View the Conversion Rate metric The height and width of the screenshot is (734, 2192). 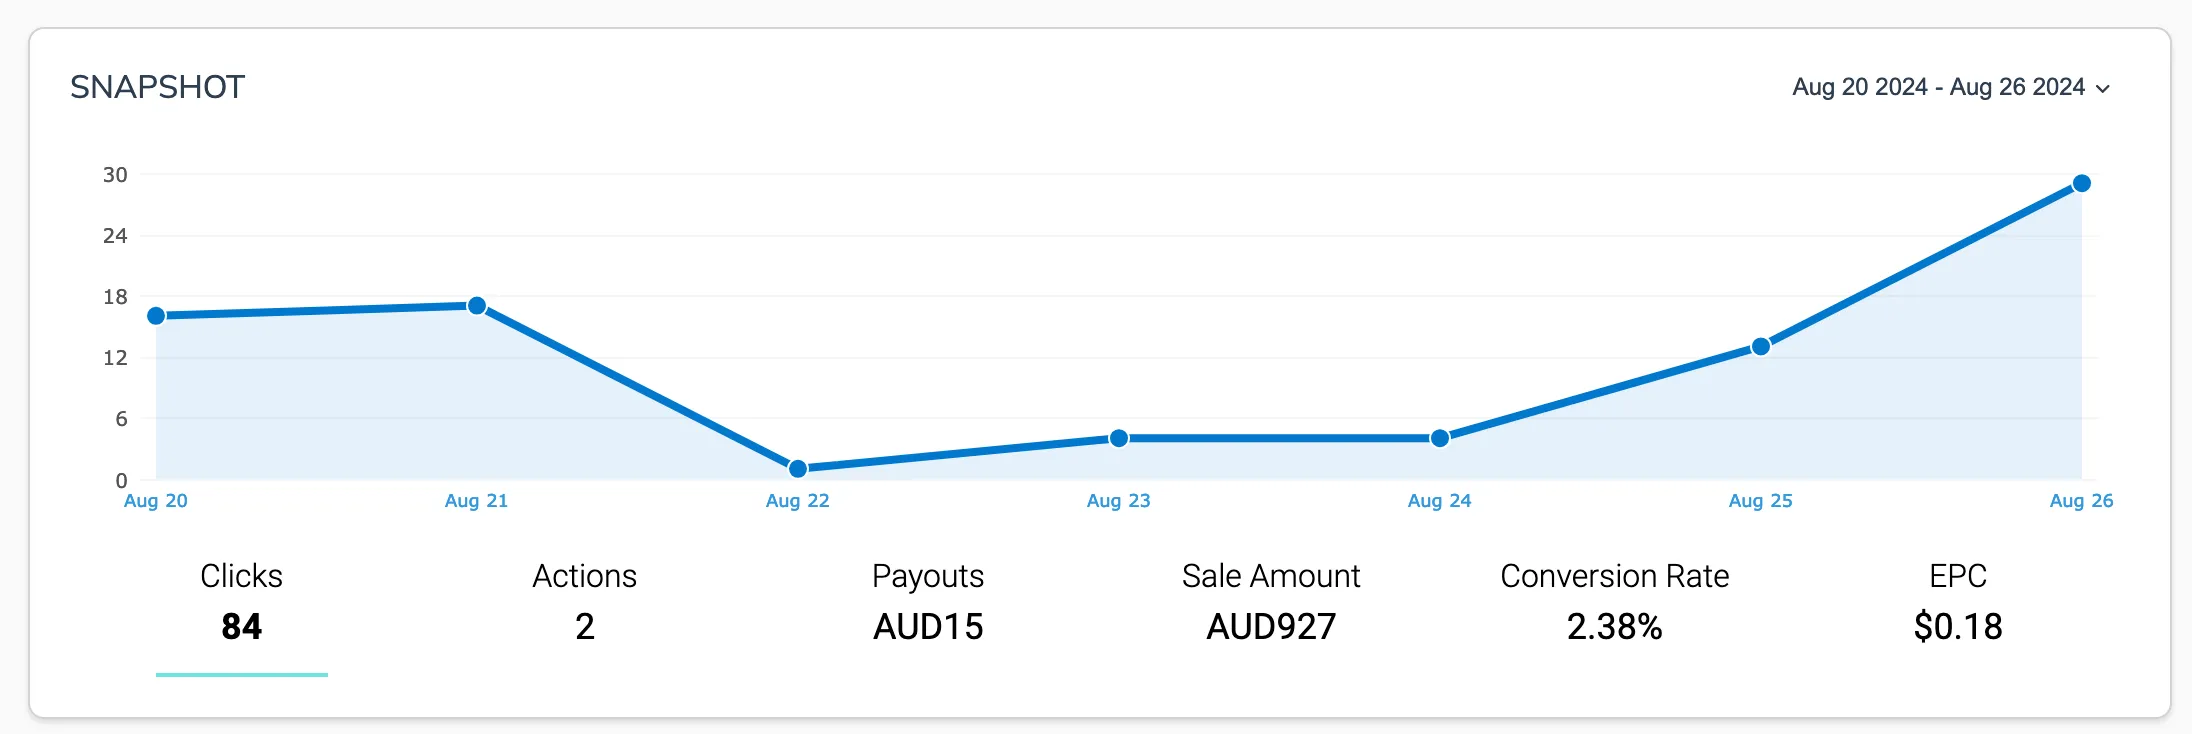click(1614, 600)
